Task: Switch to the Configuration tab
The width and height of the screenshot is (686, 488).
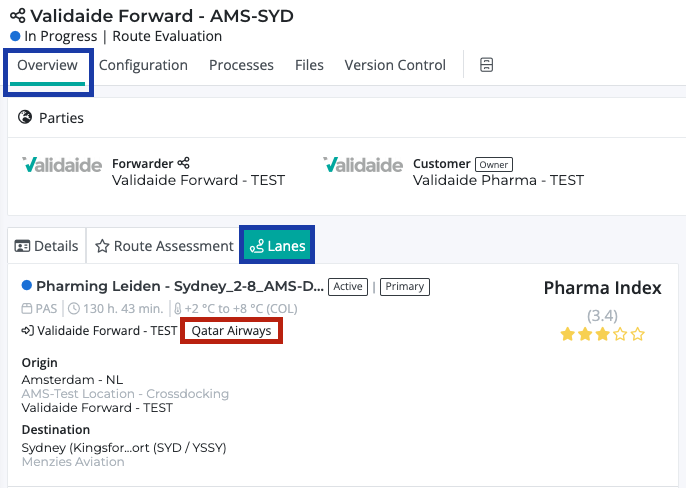Action: (143, 65)
